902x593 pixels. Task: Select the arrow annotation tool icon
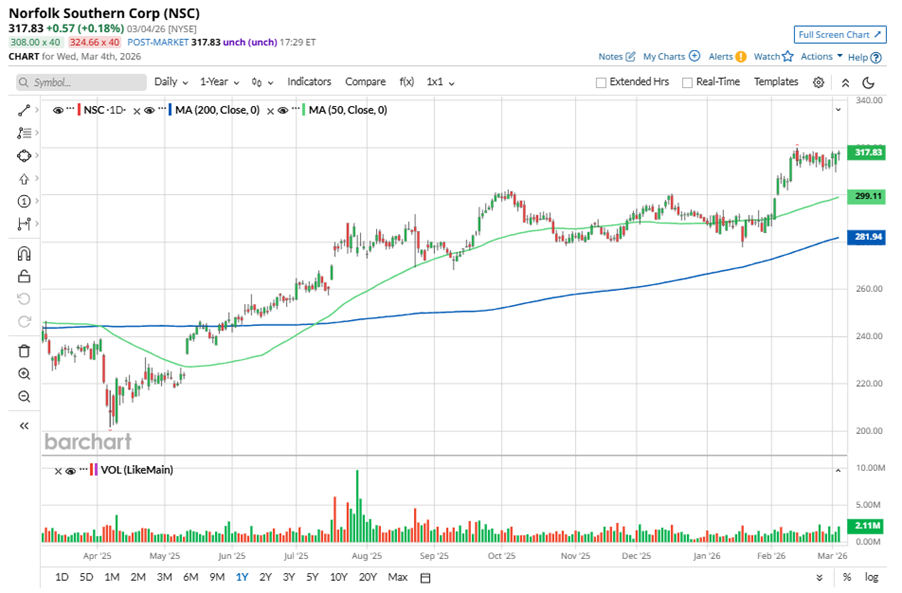(x=24, y=179)
